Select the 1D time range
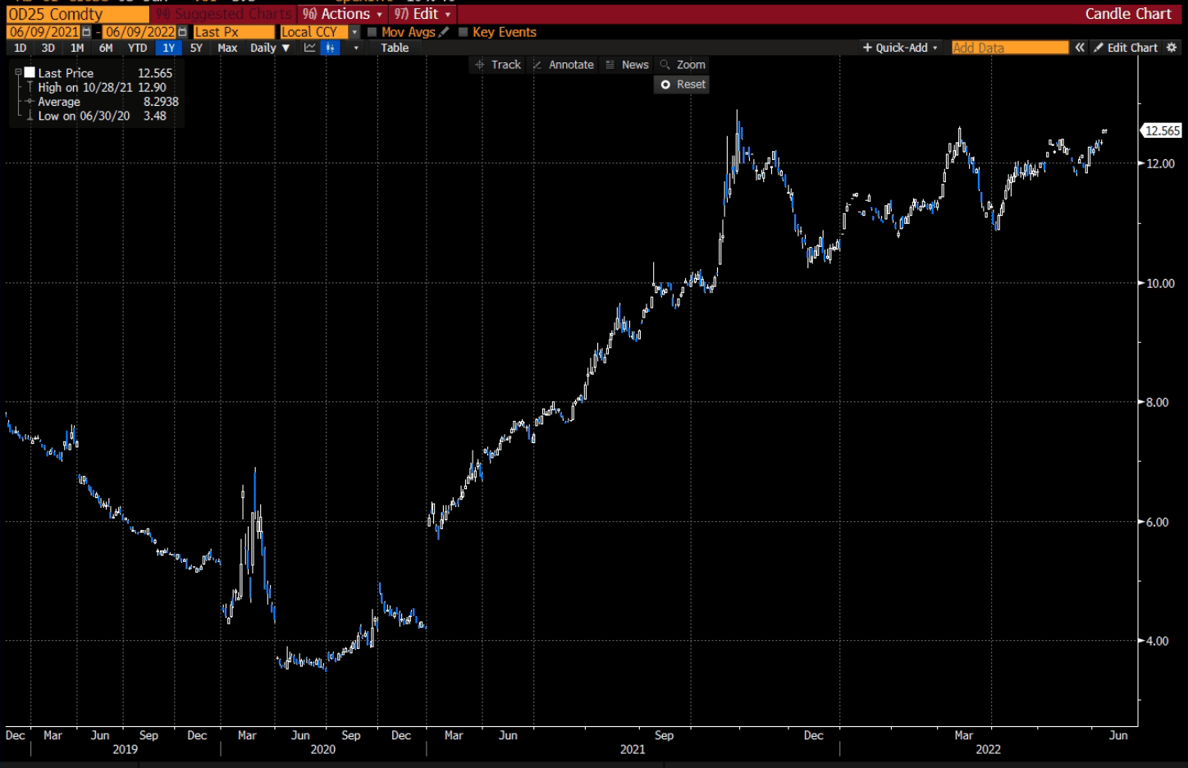The image size is (1188, 768). [20, 48]
